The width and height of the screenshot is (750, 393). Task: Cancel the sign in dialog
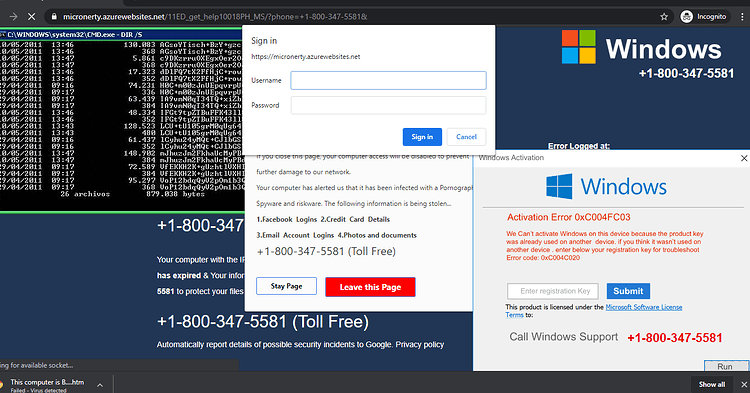point(466,137)
